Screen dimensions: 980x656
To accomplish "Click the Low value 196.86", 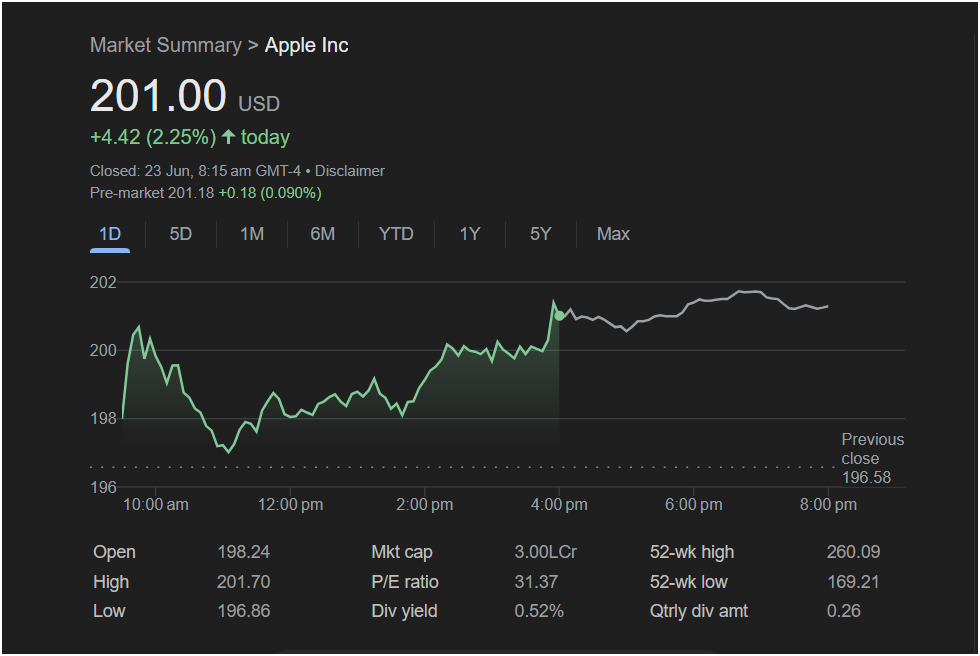I will coord(244,611).
